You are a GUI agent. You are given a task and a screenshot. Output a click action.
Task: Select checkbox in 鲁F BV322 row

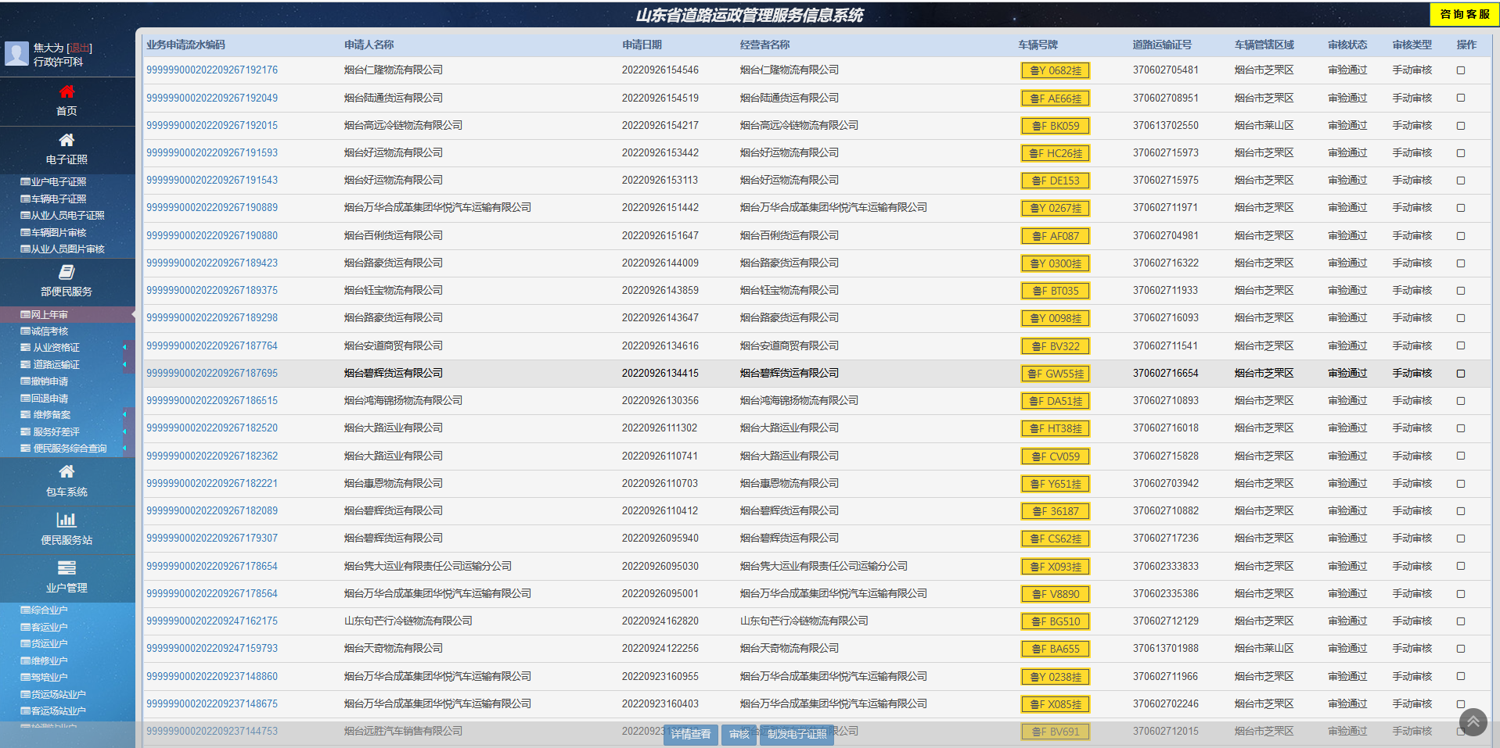tap(1461, 346)
